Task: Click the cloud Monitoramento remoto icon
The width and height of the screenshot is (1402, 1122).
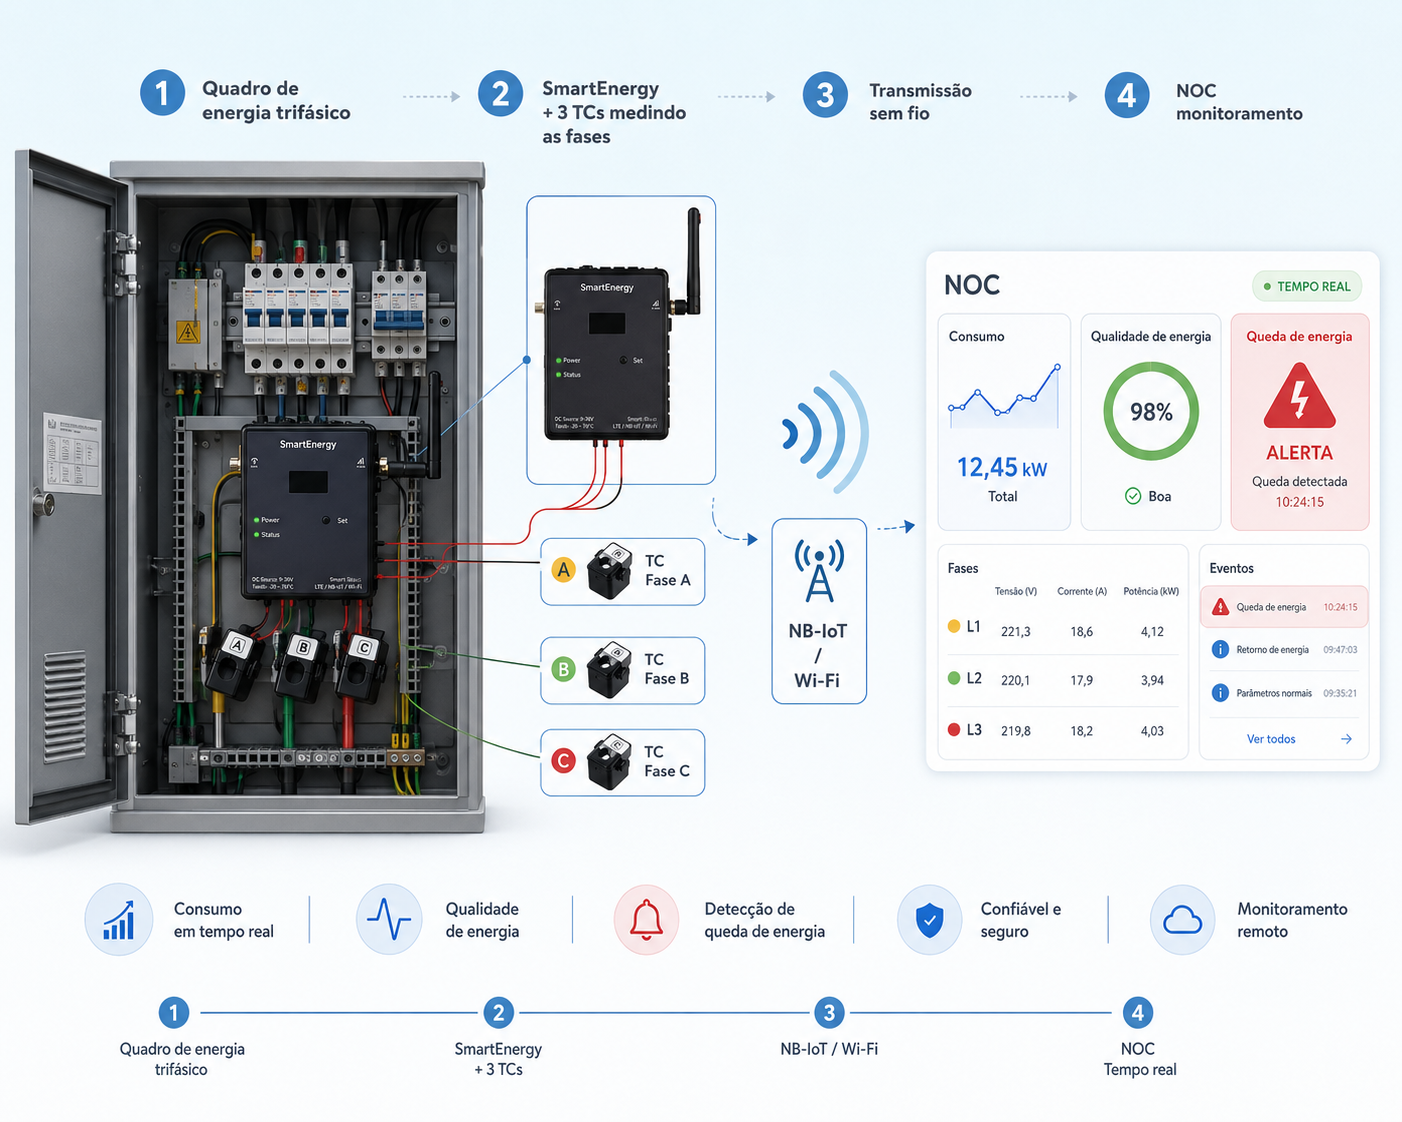Action: tap(1183, 919)
